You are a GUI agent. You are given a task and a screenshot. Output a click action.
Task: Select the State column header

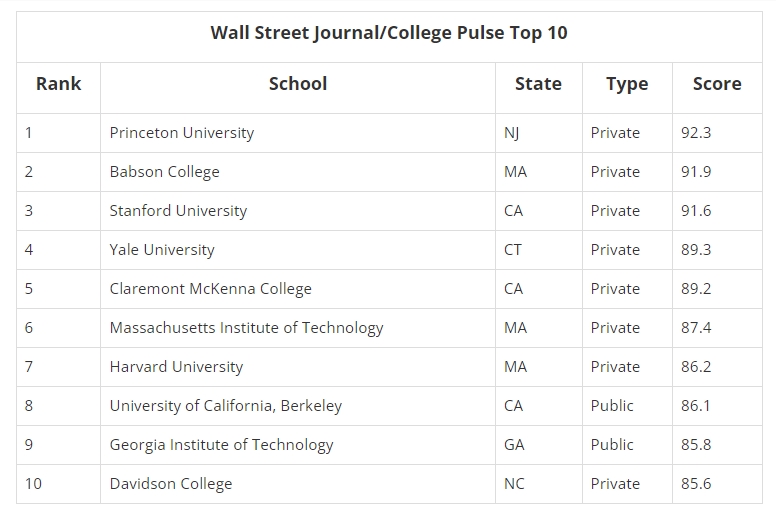[538, 84]
